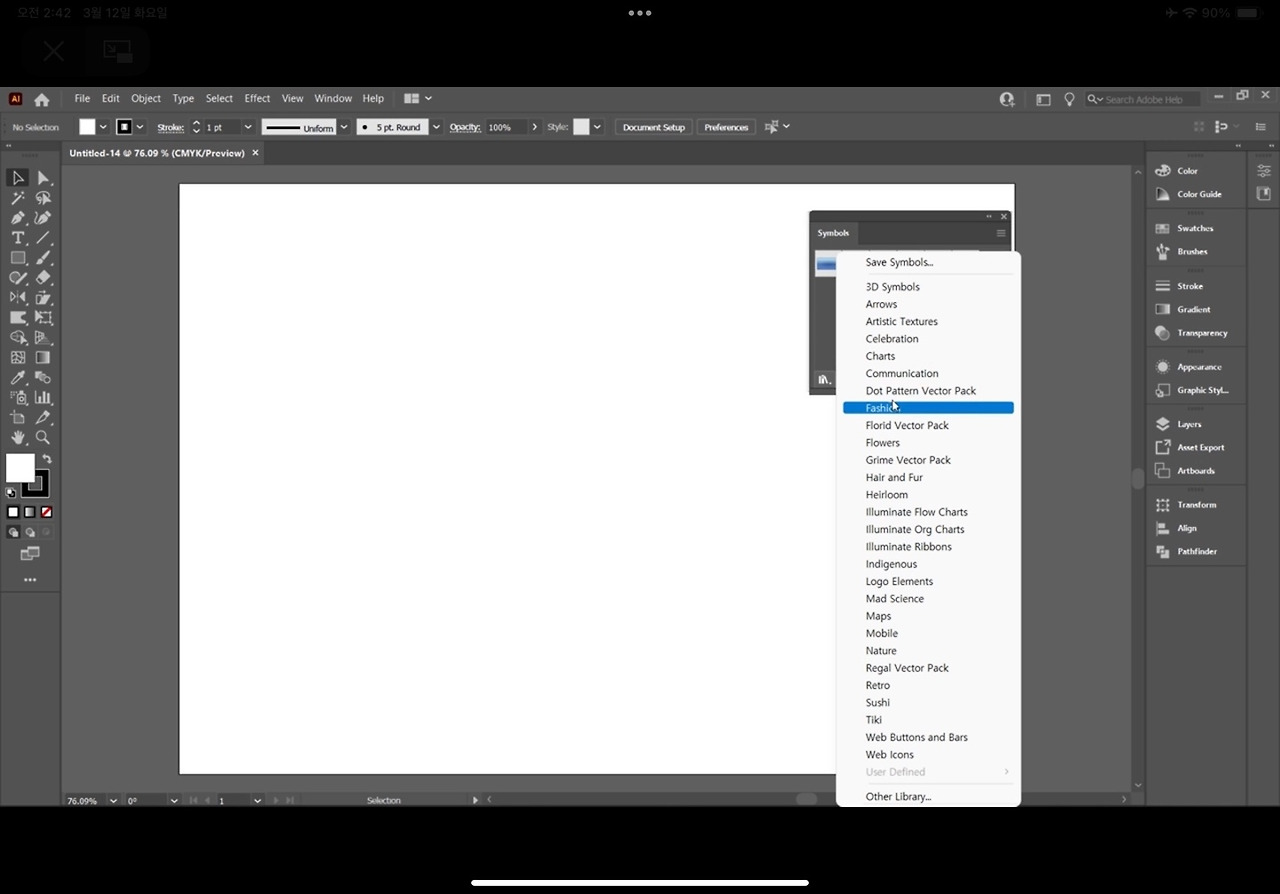Set the paint mode to Gradient

(x=30, y=512)
